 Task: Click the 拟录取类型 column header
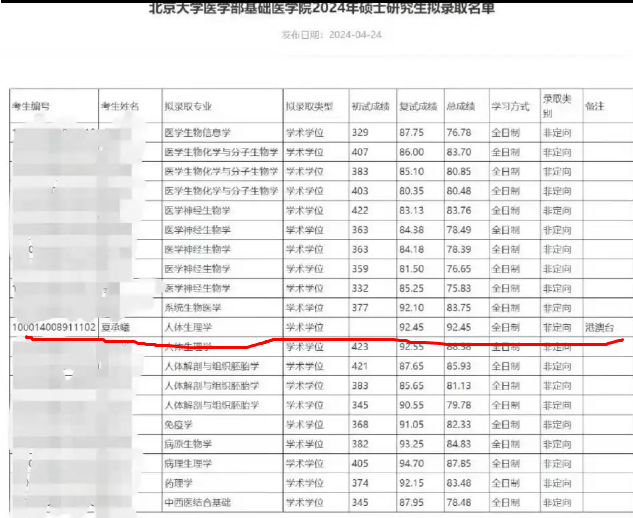310,107
